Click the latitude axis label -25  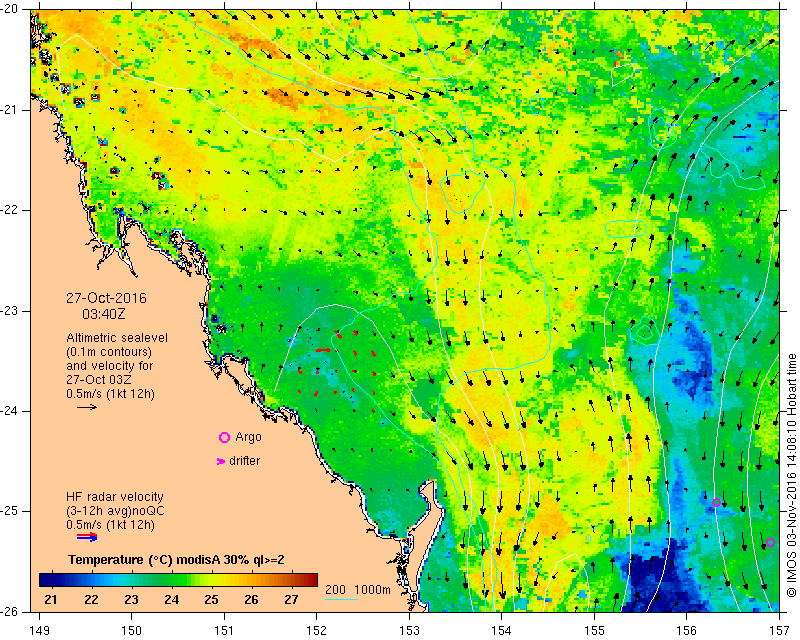(10, 511)
